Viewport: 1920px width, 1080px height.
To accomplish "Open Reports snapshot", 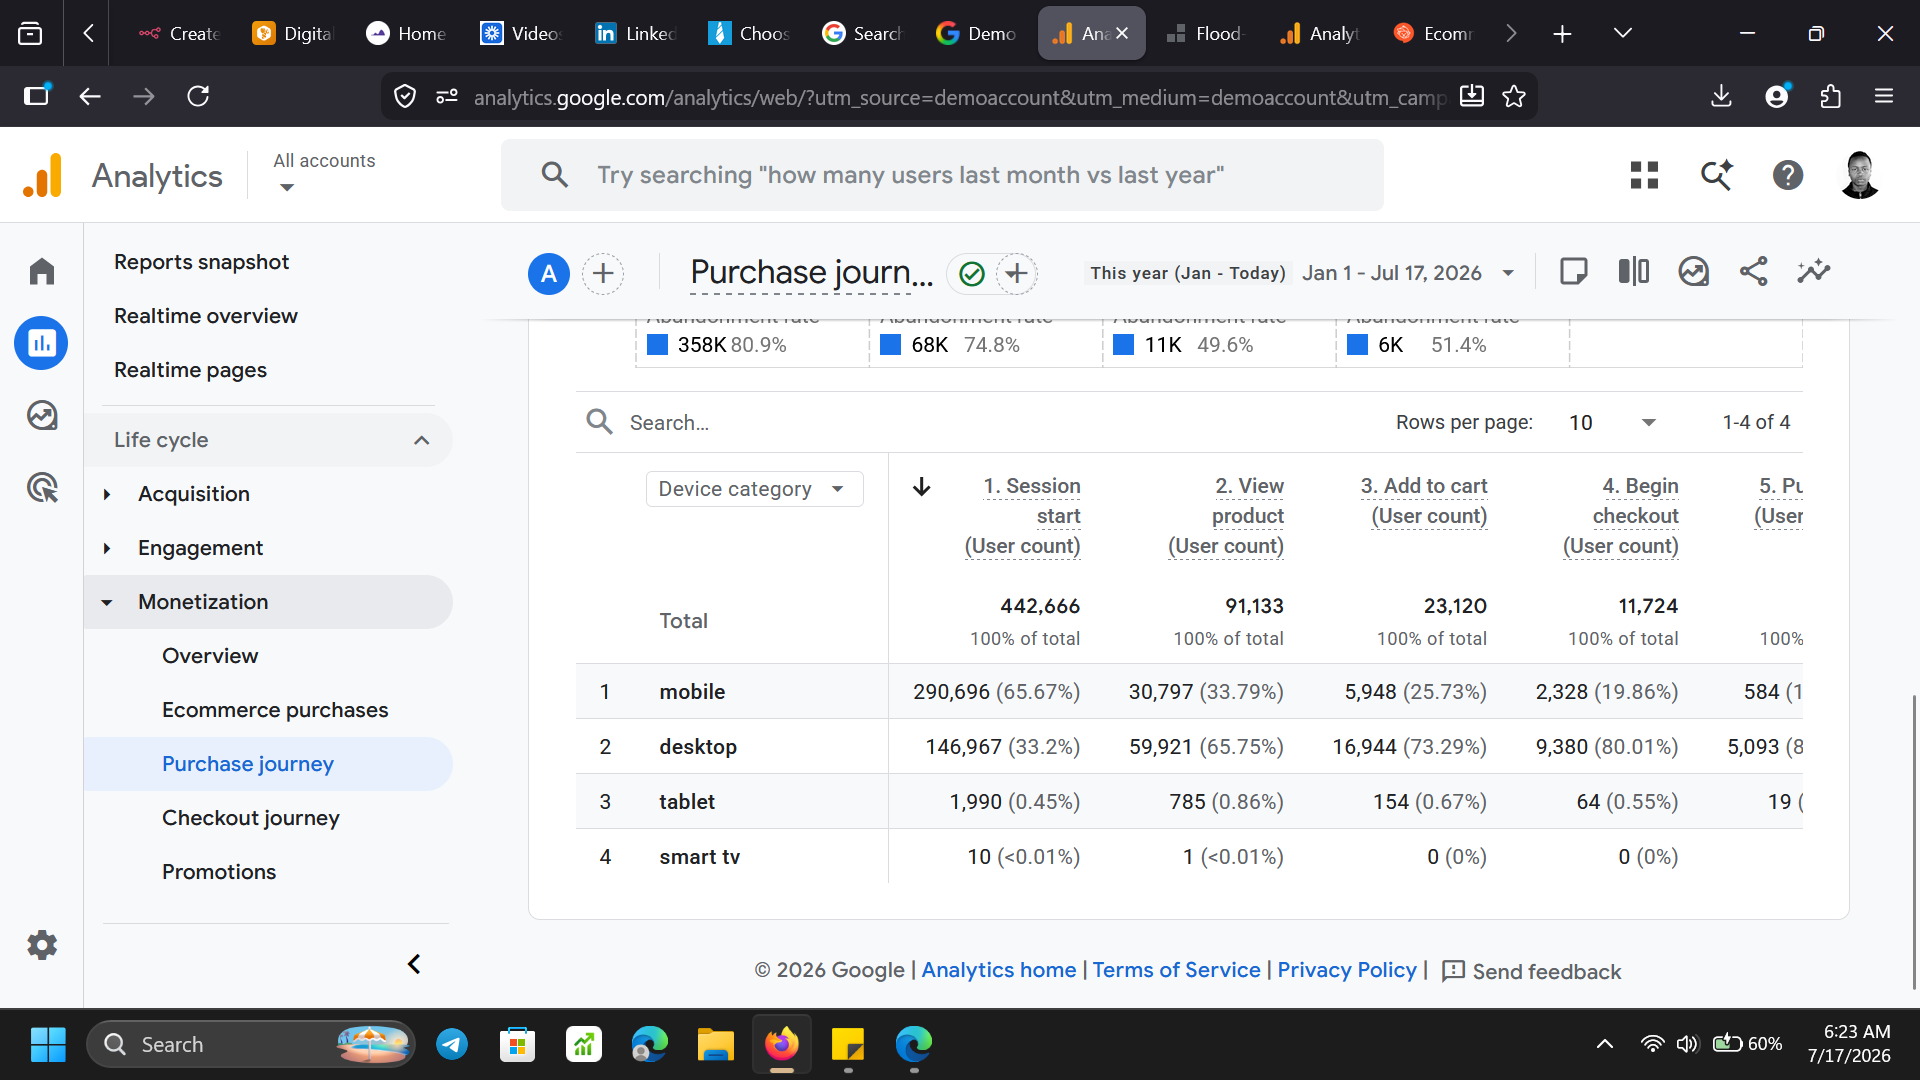I will coord(201,262).
